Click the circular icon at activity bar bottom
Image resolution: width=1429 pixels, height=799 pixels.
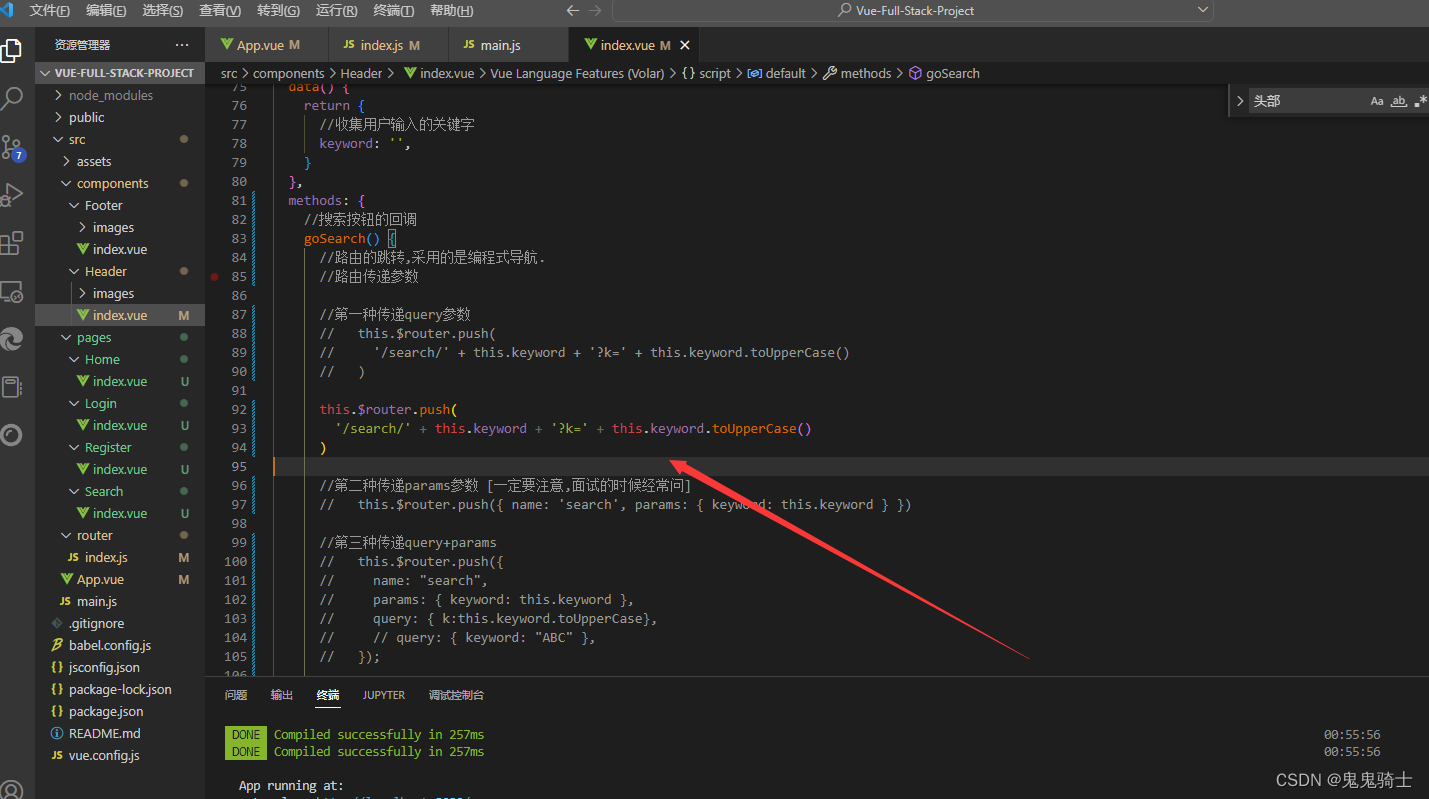11,435
